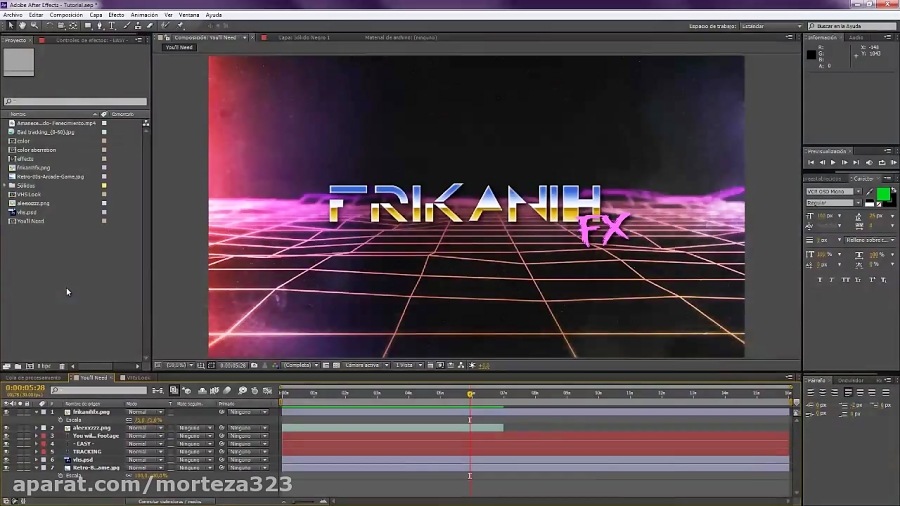Open the resolution Completa dropdown in viewer
900x506 pixels.
coord(301,365)
